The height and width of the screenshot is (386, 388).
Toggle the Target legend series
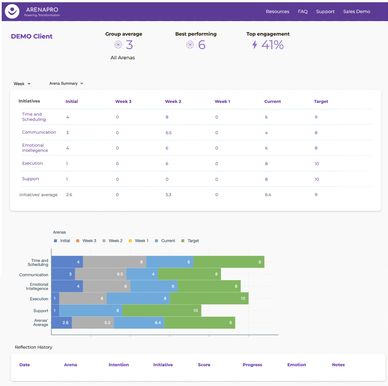tap(190, 241)
